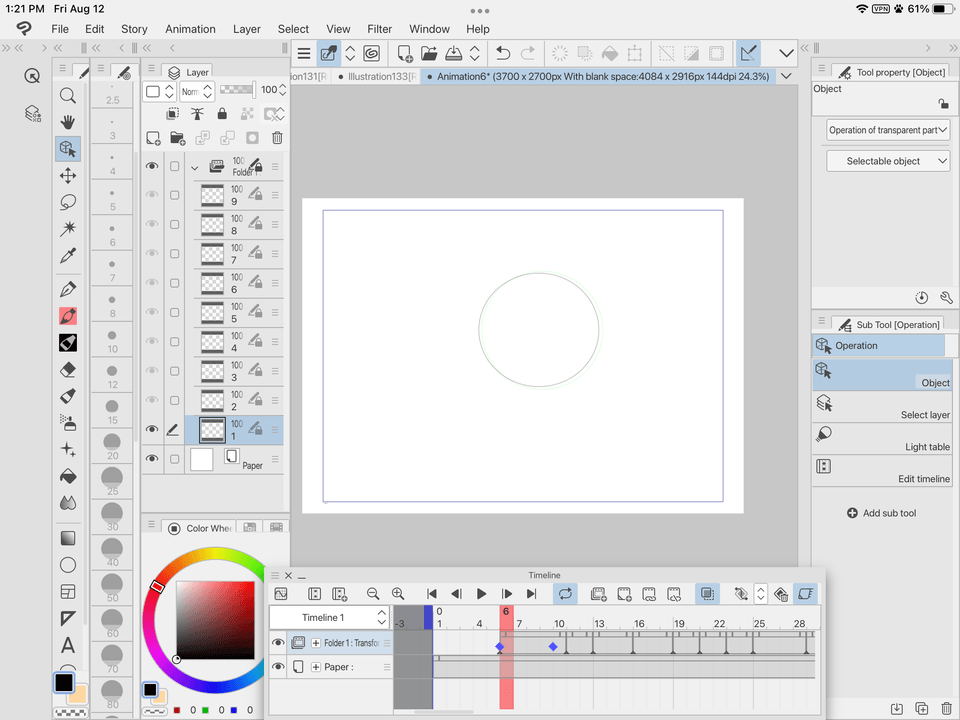
Task: Hide Folder 1 track in Timeline
Action: tap(278, 642)
